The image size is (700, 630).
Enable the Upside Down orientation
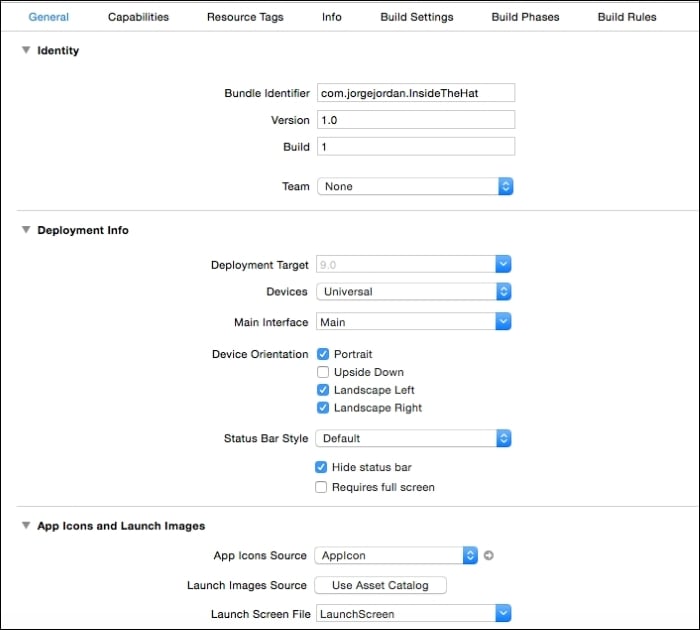pos(323,372)
